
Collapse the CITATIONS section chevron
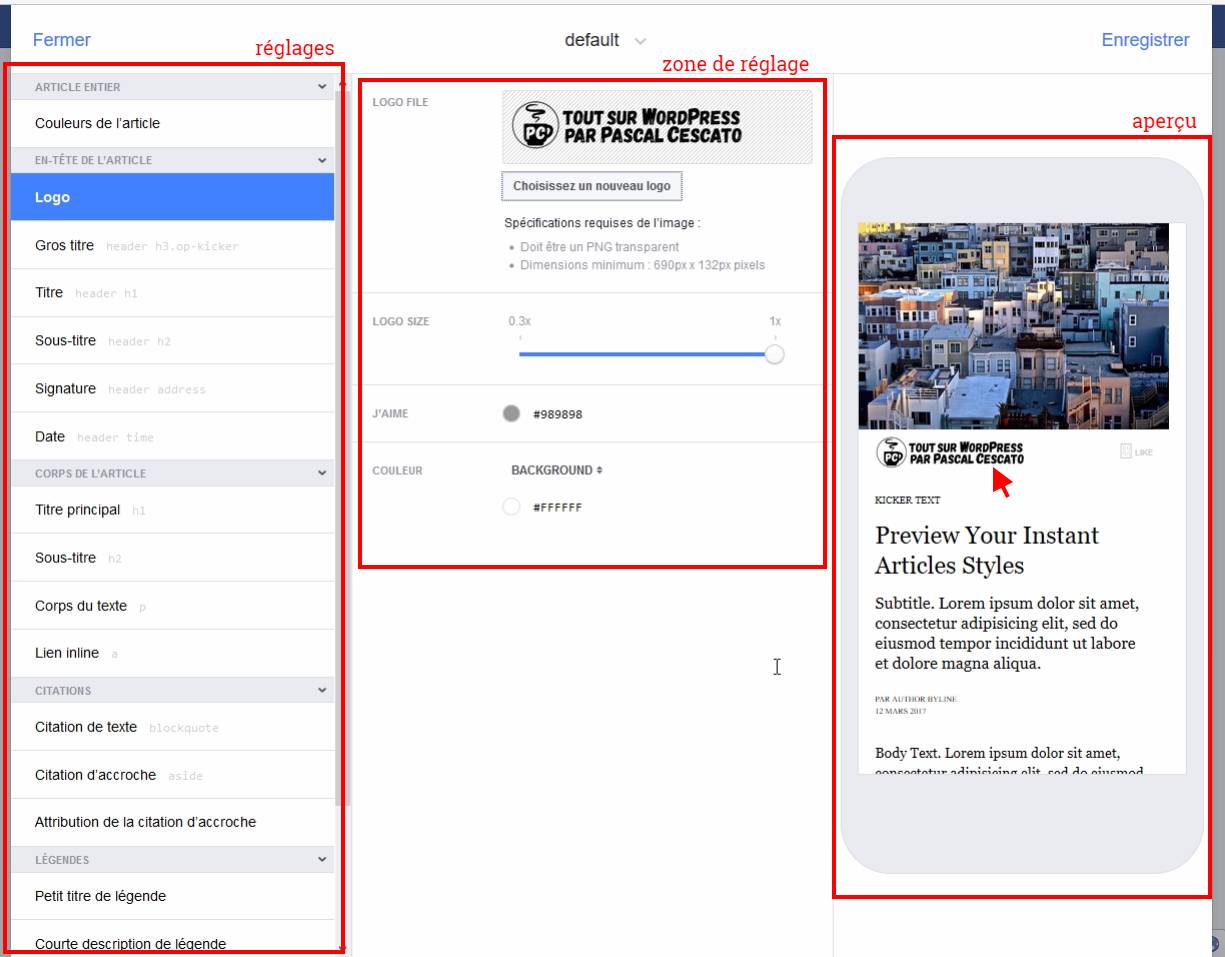click(x=322, y=690)
